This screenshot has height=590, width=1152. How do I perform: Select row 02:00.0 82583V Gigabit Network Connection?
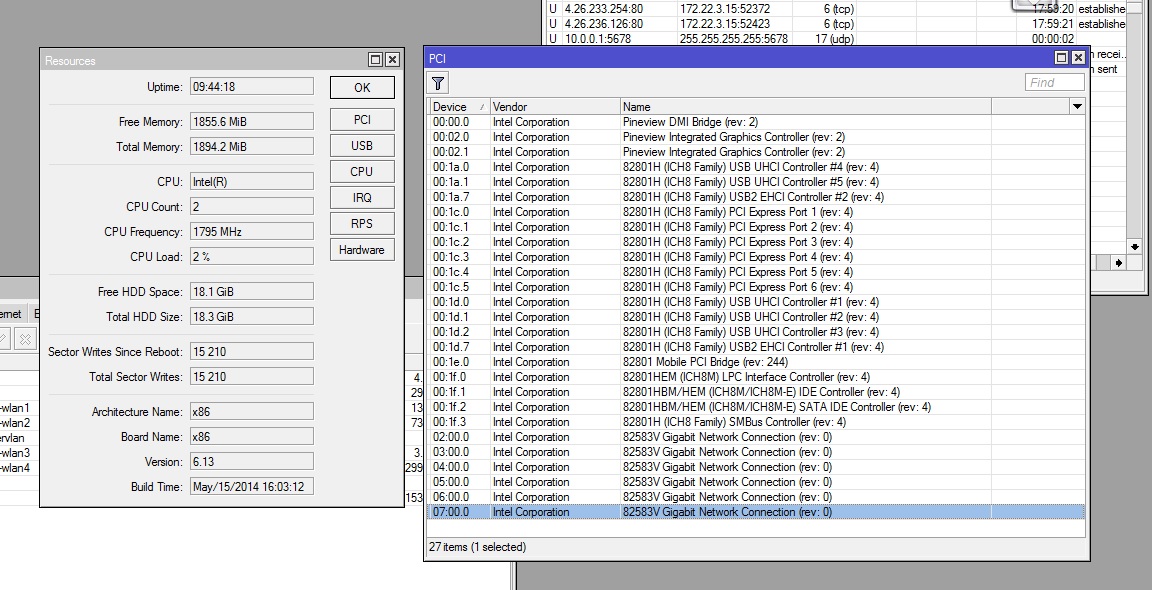coord(757,436)
